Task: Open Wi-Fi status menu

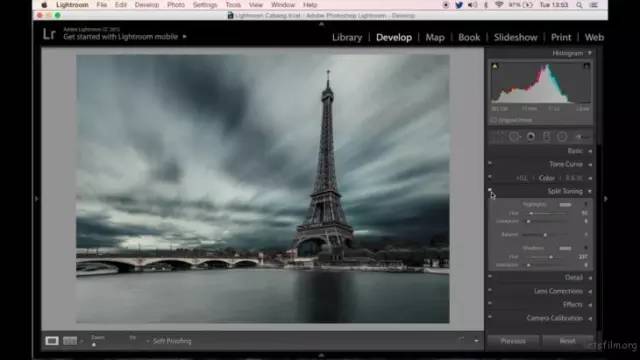Action: (x=499, y=5)
